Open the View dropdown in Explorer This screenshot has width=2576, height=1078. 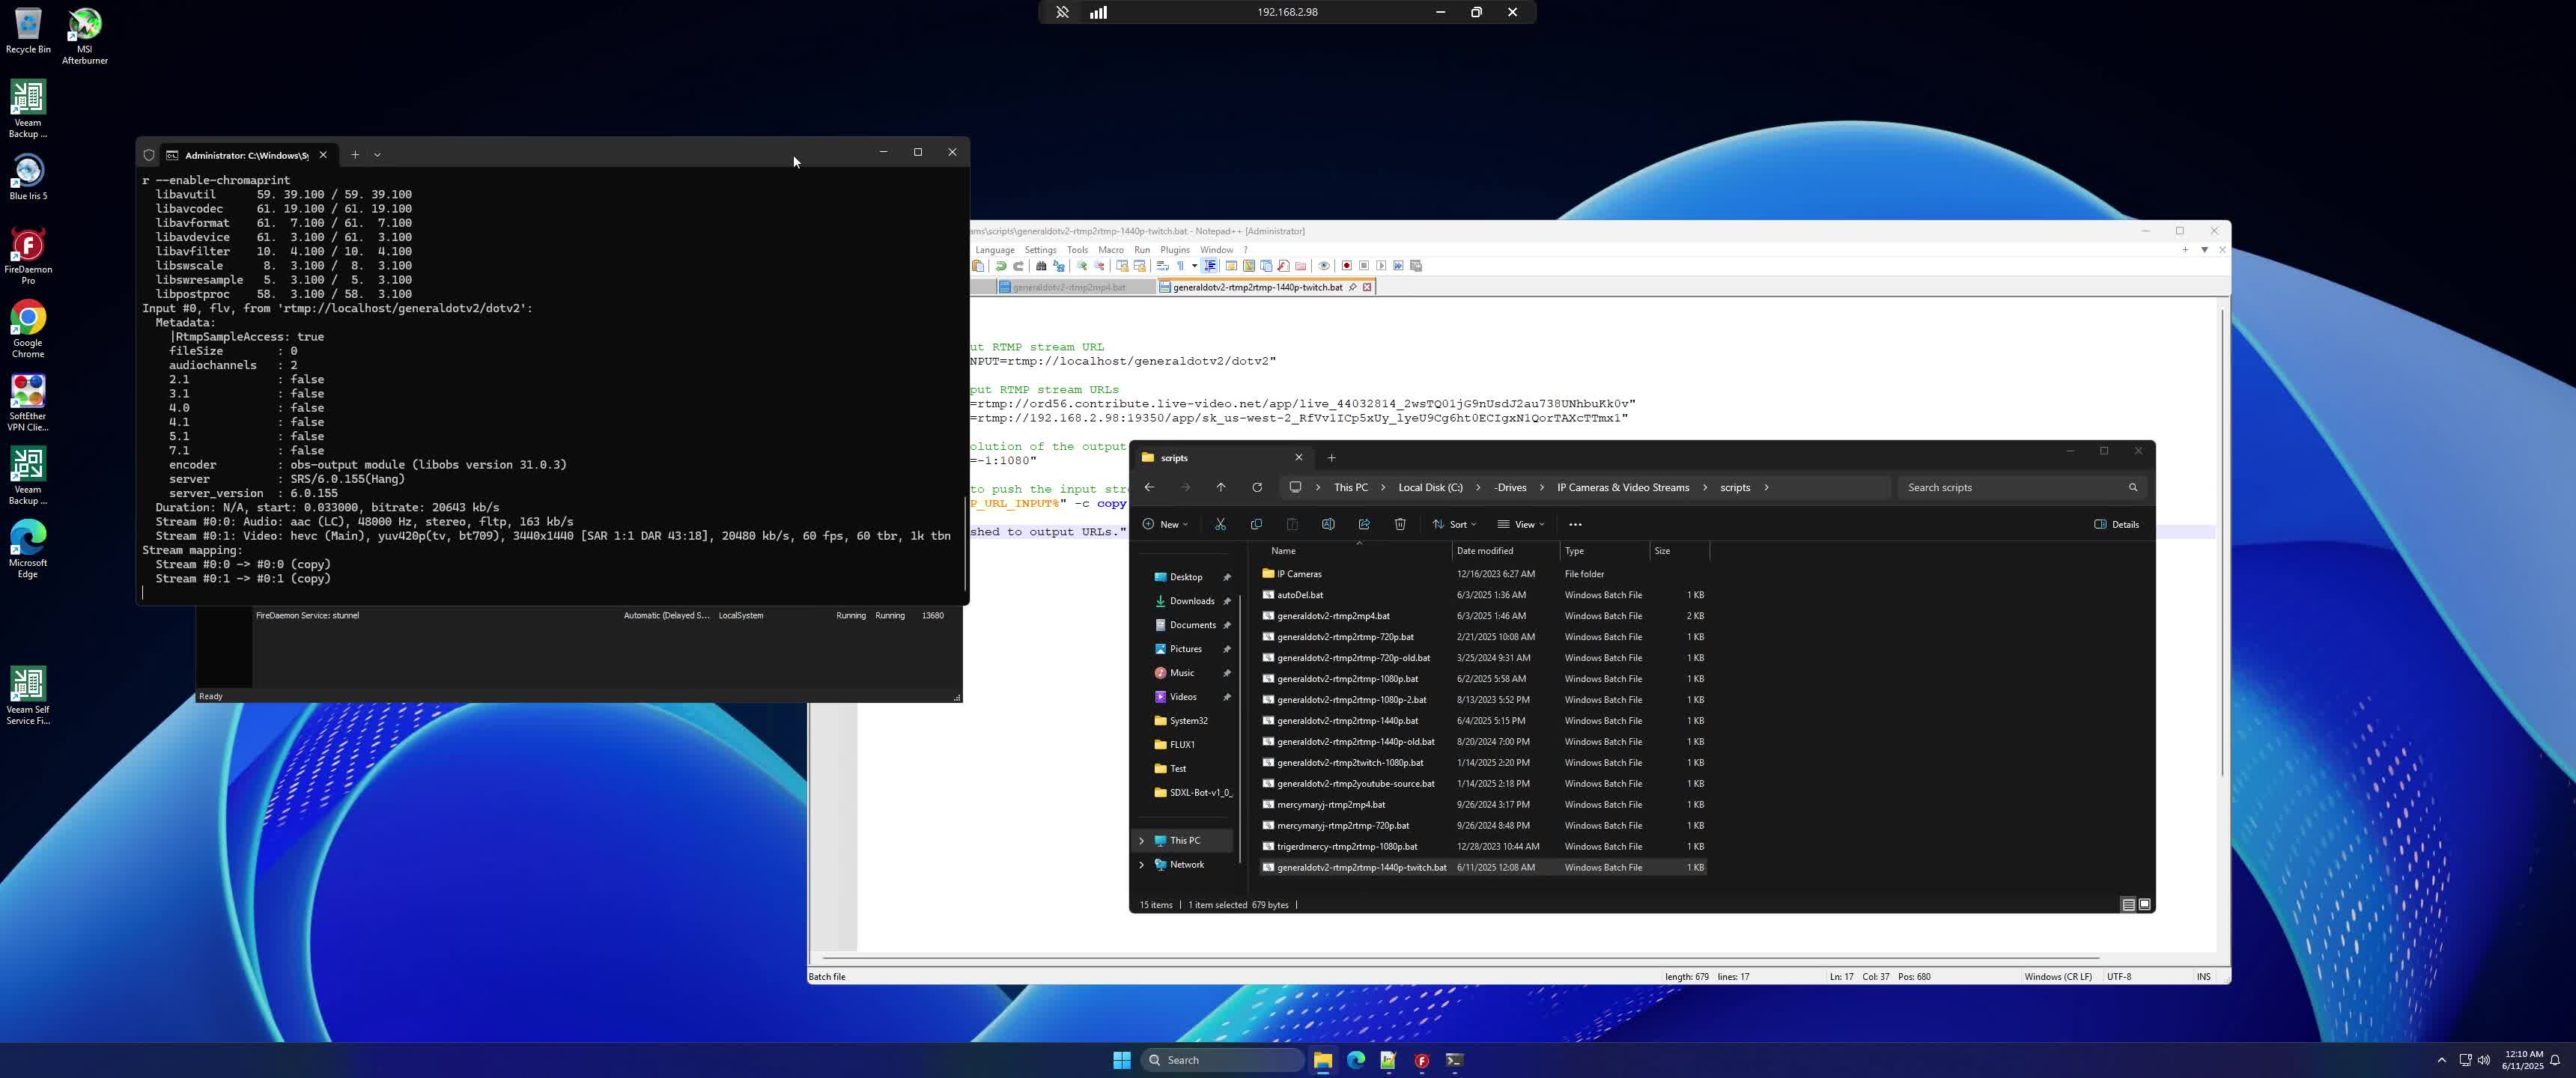[x=1521, y=524]
